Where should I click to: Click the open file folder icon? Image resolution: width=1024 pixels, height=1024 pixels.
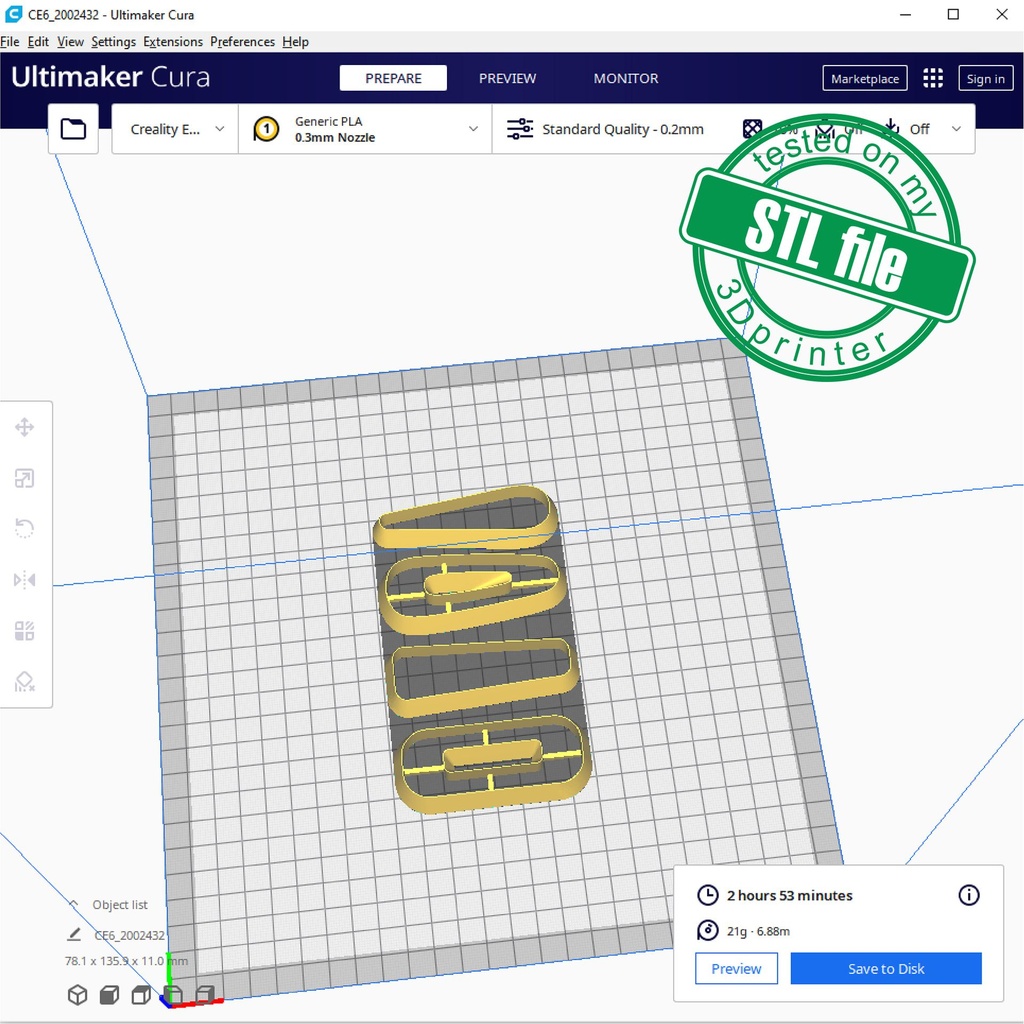click(x=73, y=129)
